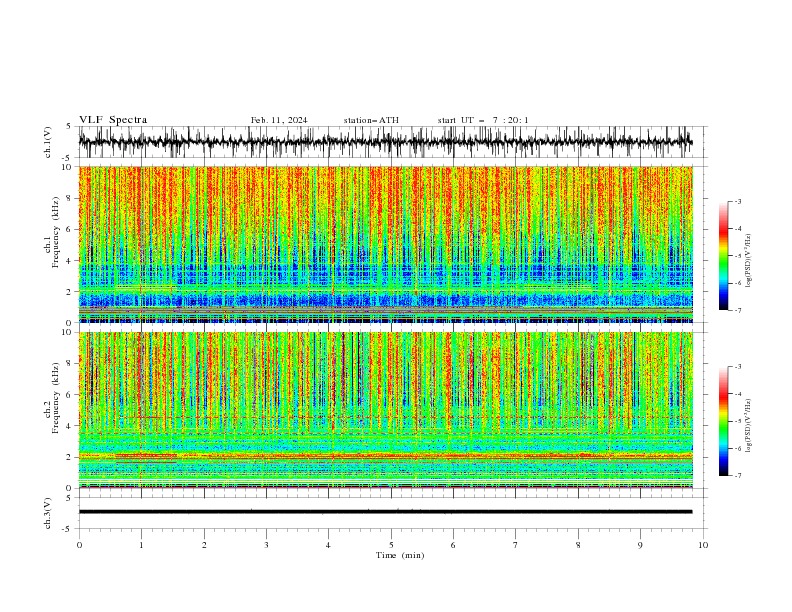Click the ch.3 flat voltage trace
Viewport: 792px width, 612px height.
click(385, 512)
